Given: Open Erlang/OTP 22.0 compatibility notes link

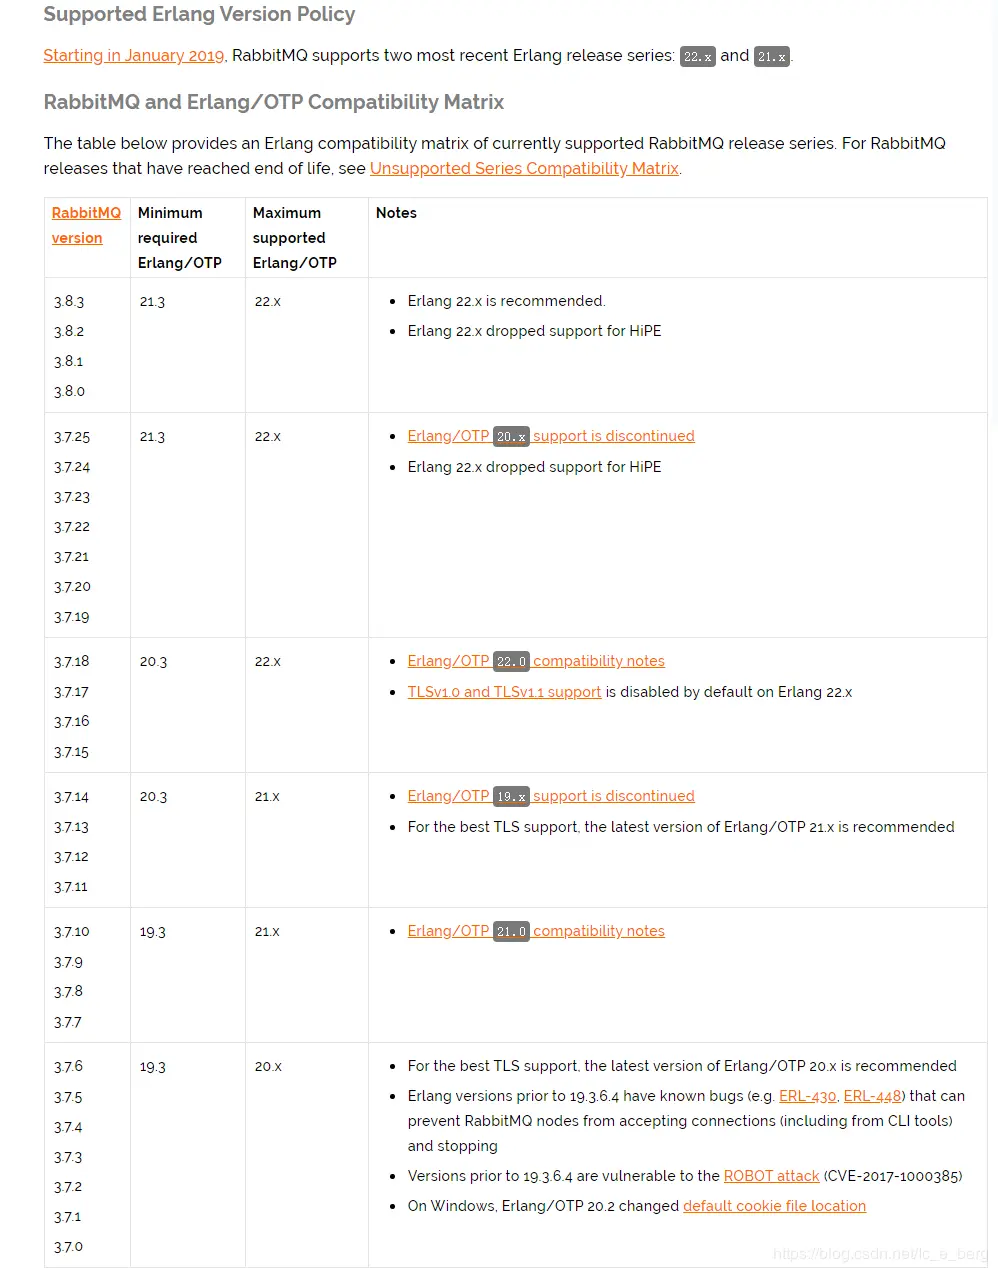Looking at the screenshot, I should pyautogui.click(x=536, y=661).
